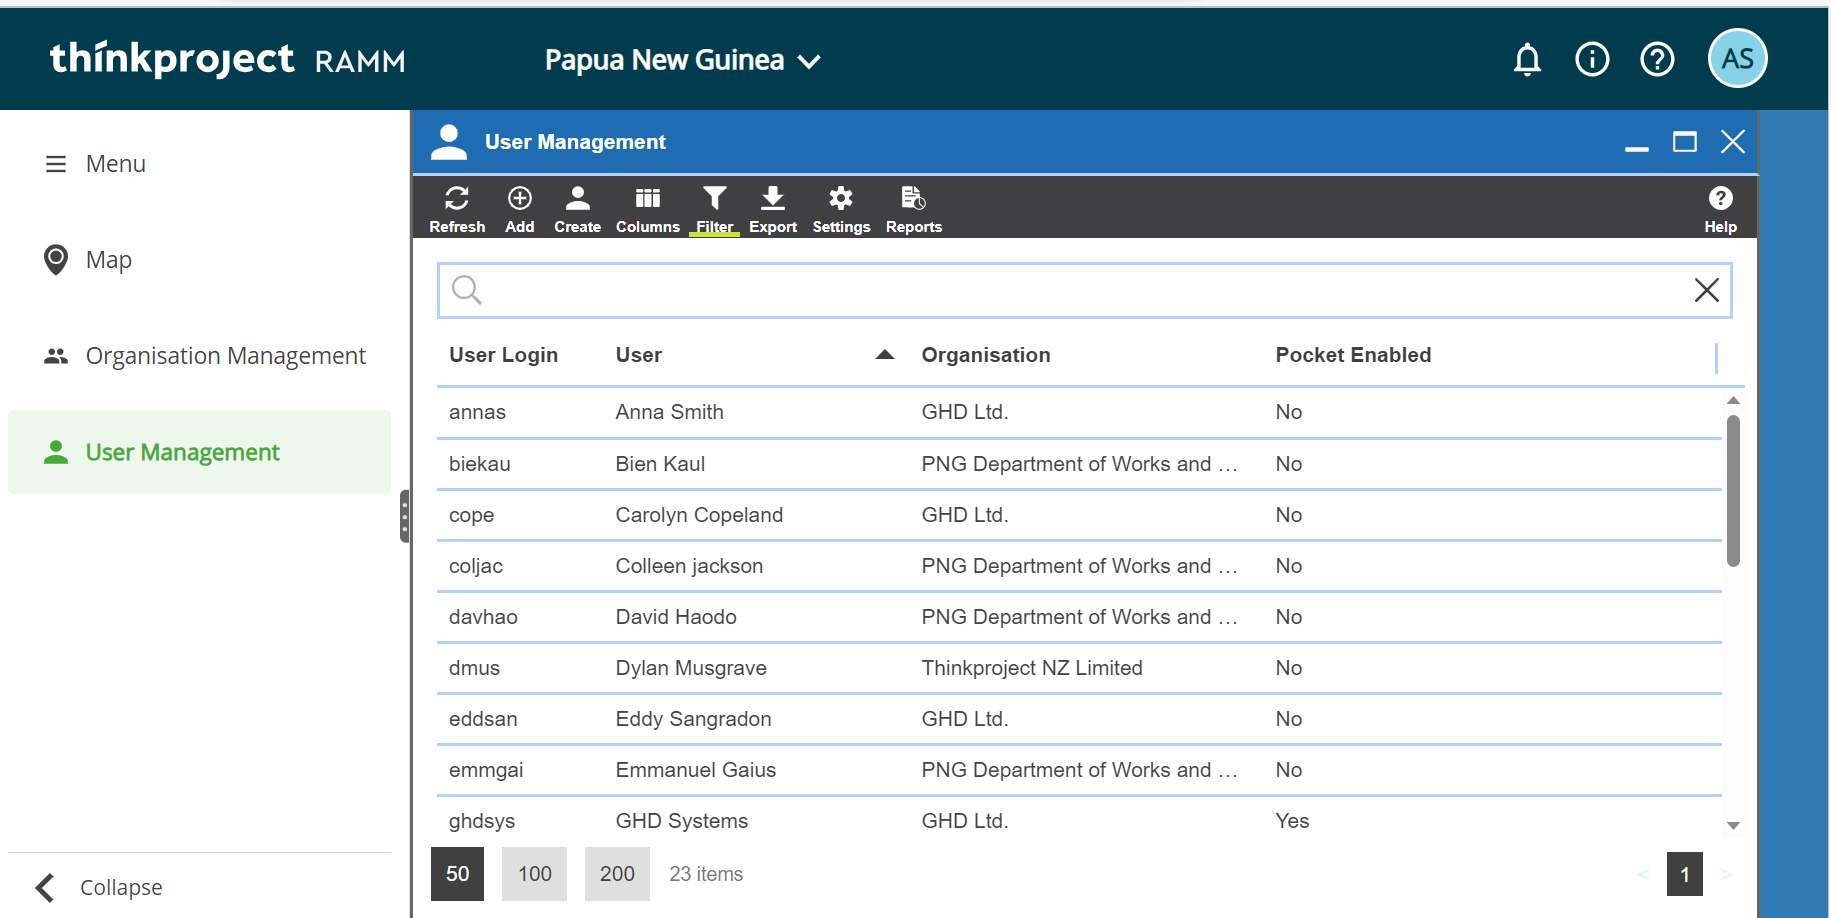Click the Help question mark in toolbar

click(1720, 209)
